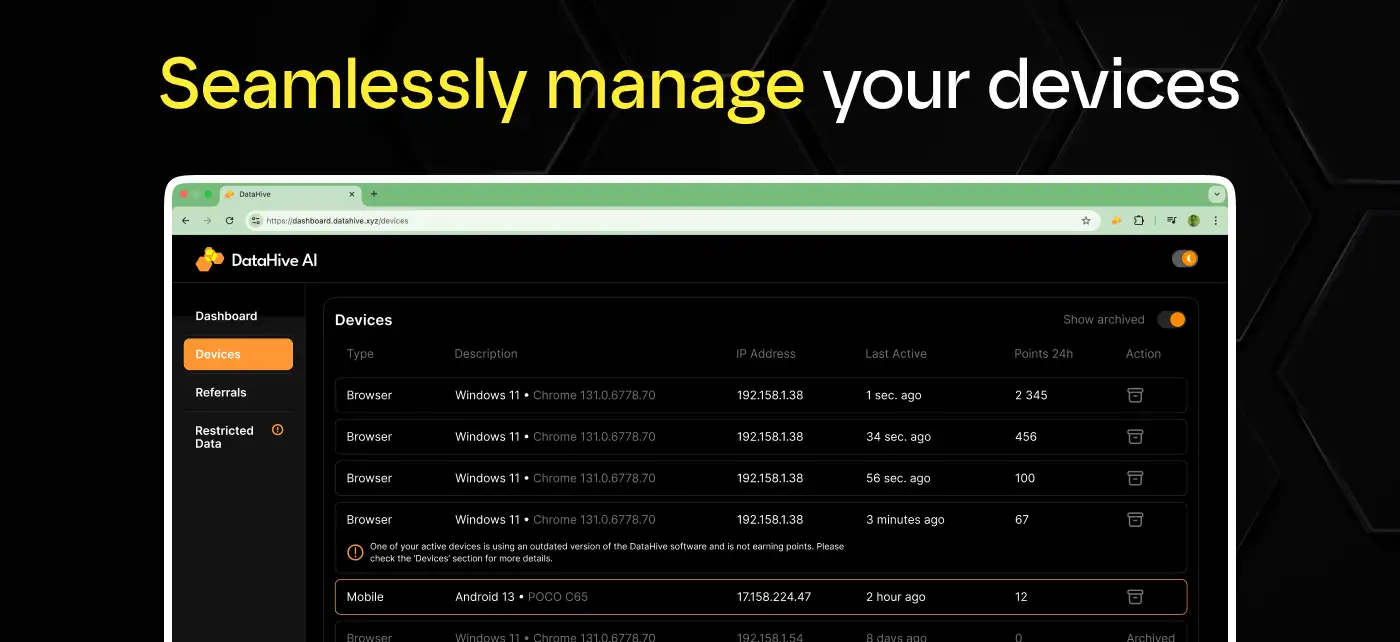Select the Devices sidebar button

click(x=238, y=354)
